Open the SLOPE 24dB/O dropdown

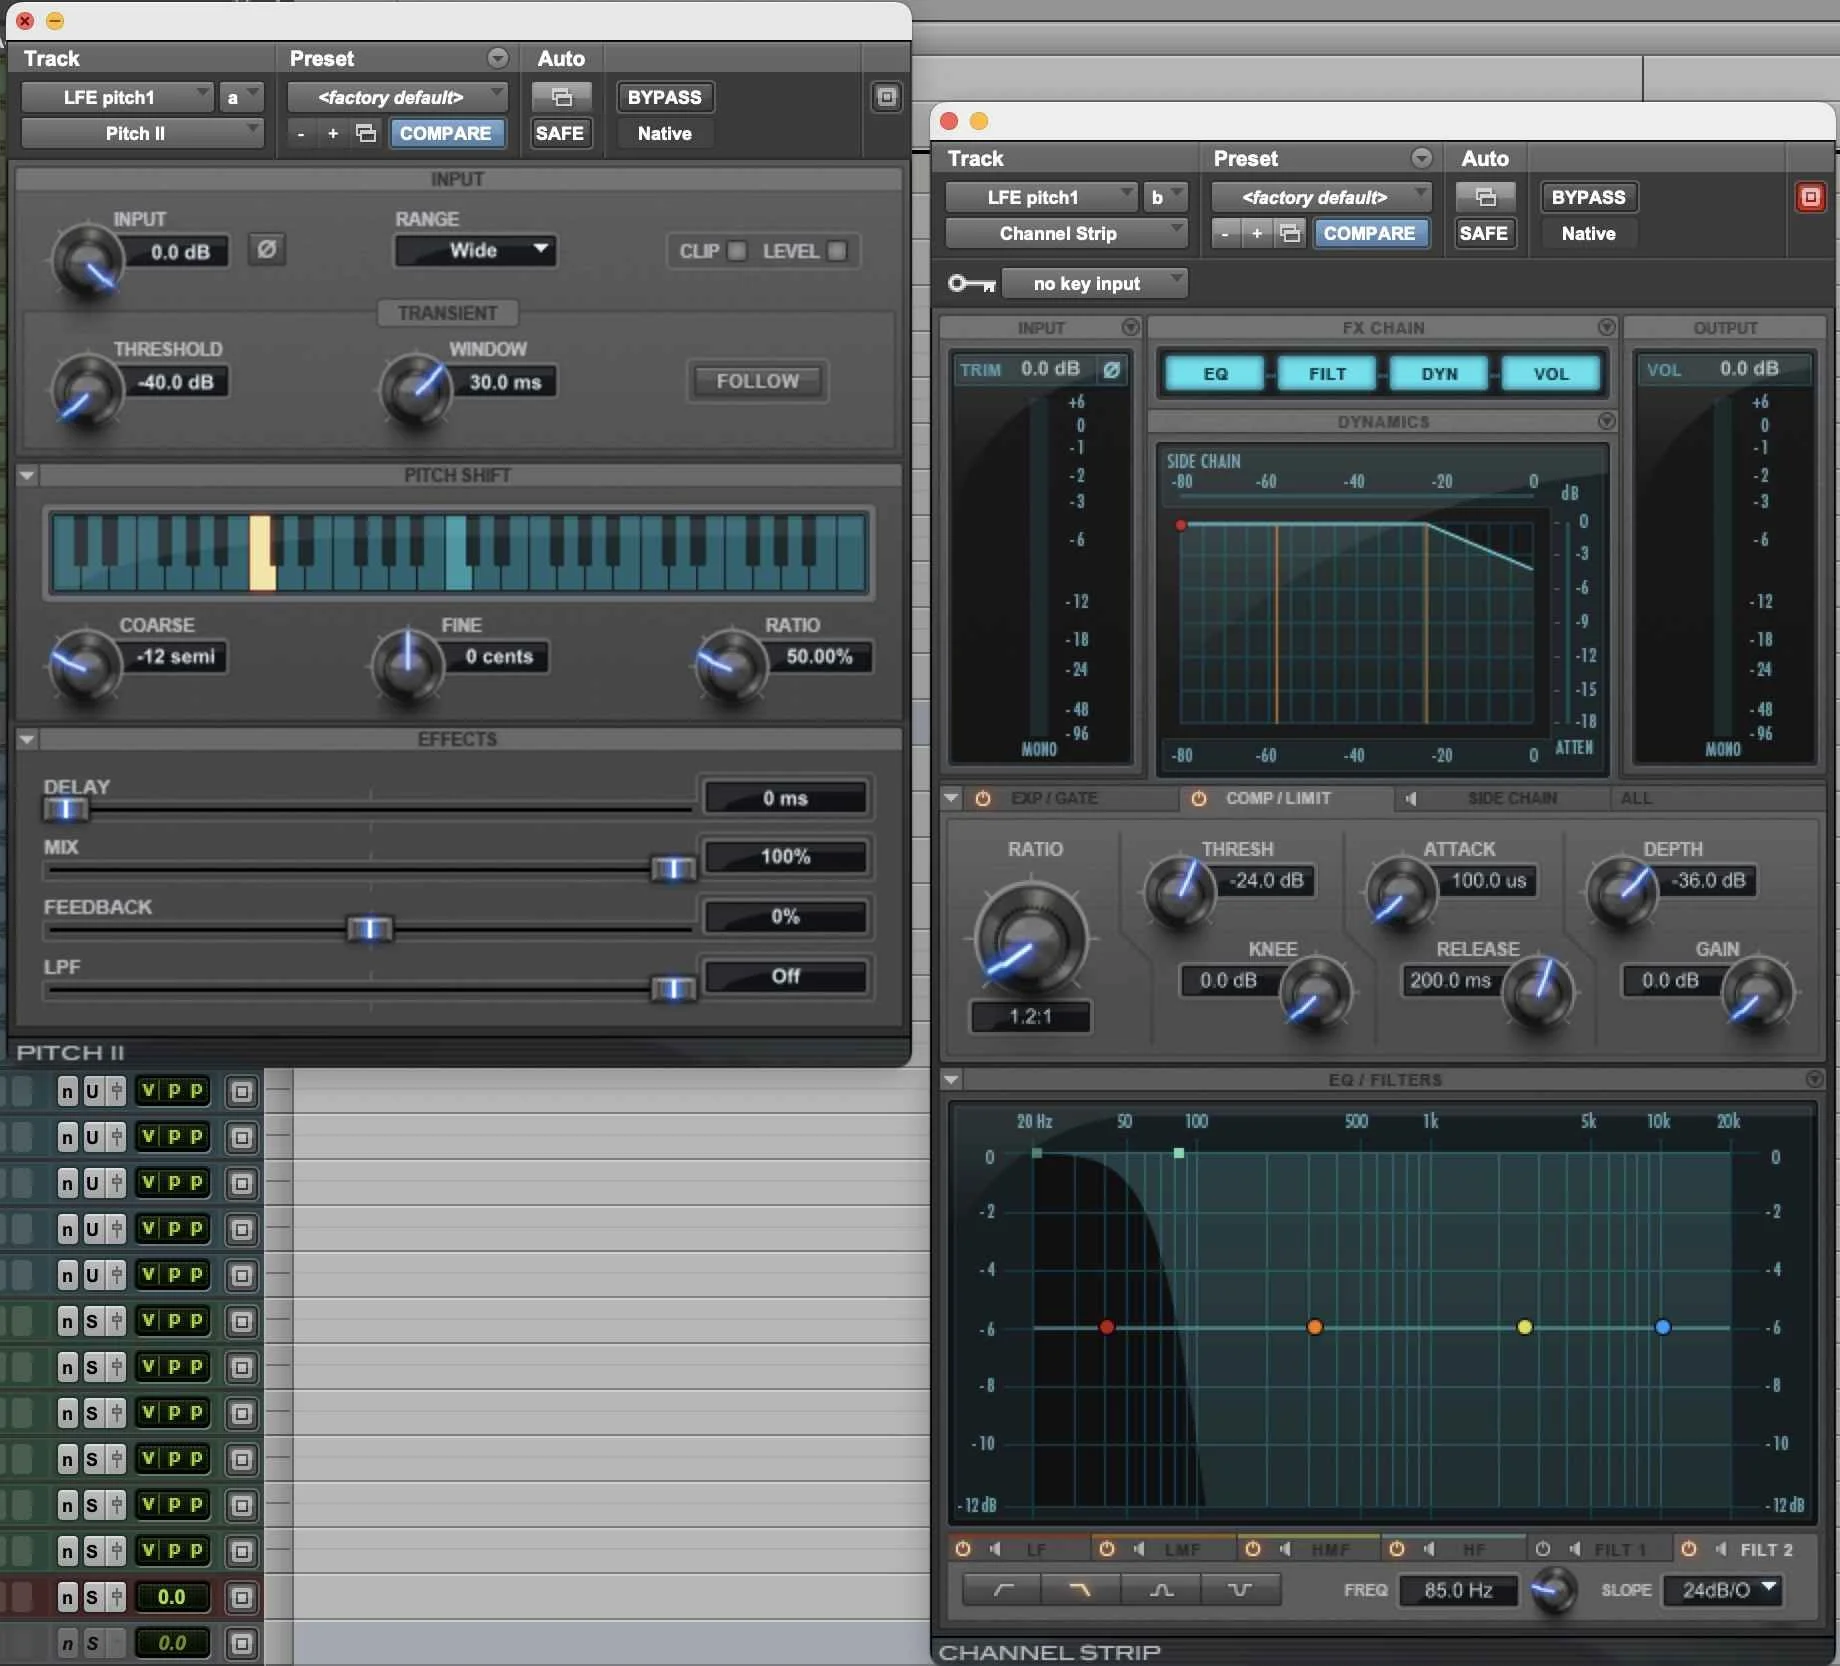click(1723, 1589)
